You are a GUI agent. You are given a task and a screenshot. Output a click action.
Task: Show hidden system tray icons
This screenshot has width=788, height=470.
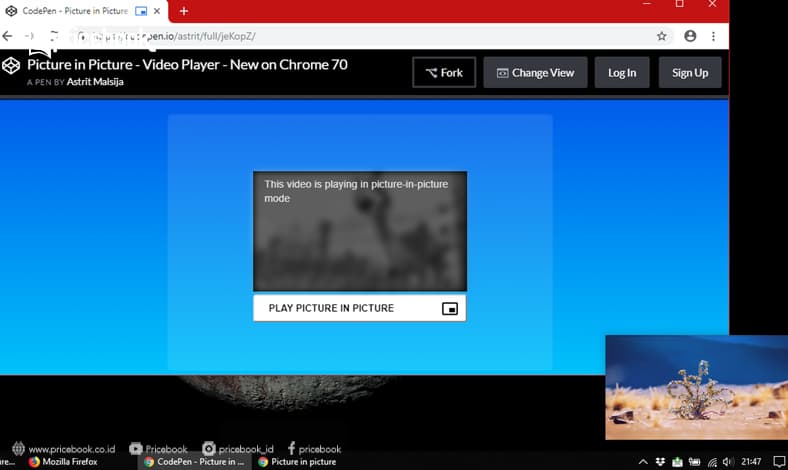[x=643, y=461]
